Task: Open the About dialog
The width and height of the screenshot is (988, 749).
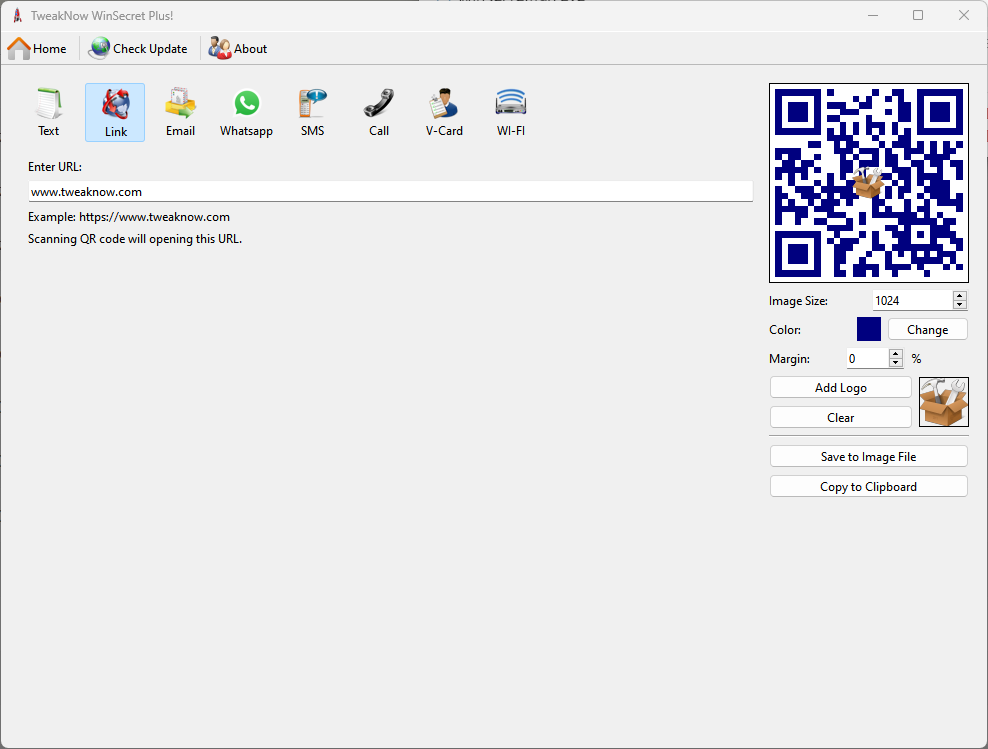Action: pyautogui.click(x=238, y=49)
